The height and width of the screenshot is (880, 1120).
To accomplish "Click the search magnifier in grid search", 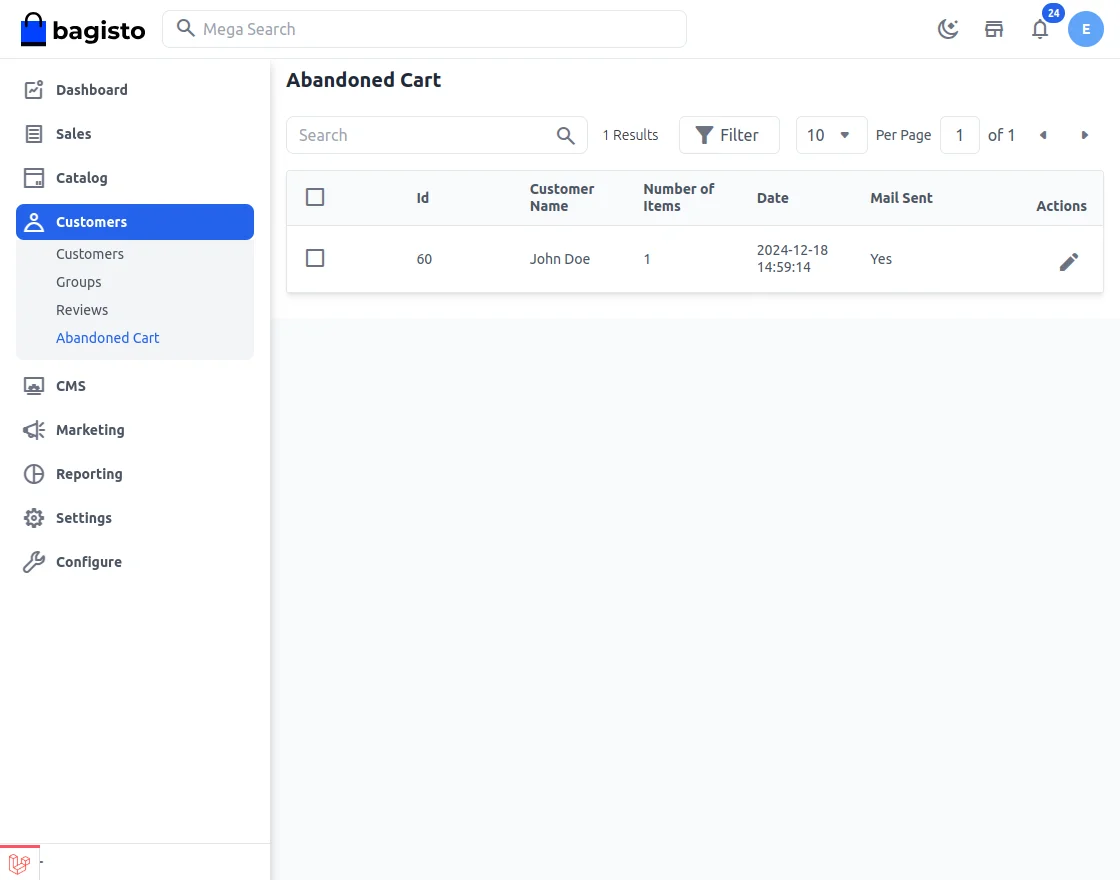I will coord(566,136).
